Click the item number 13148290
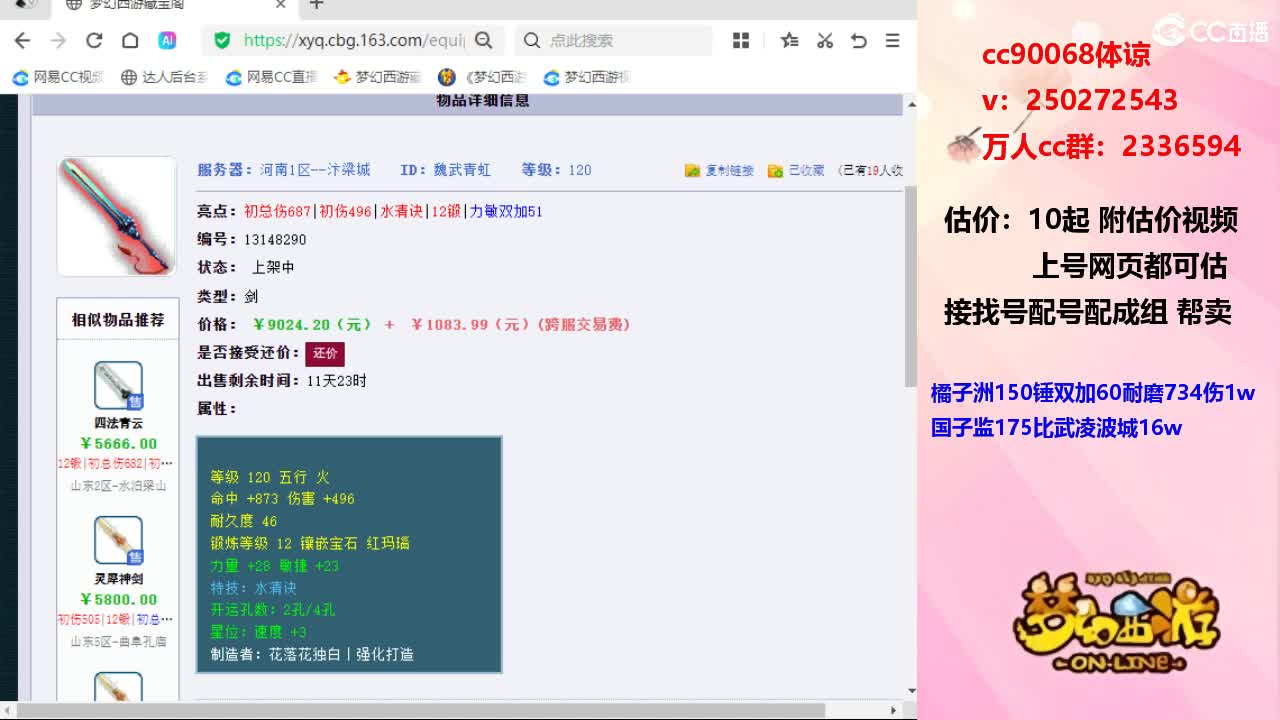1280x720 pixels. tap(275, 240)
